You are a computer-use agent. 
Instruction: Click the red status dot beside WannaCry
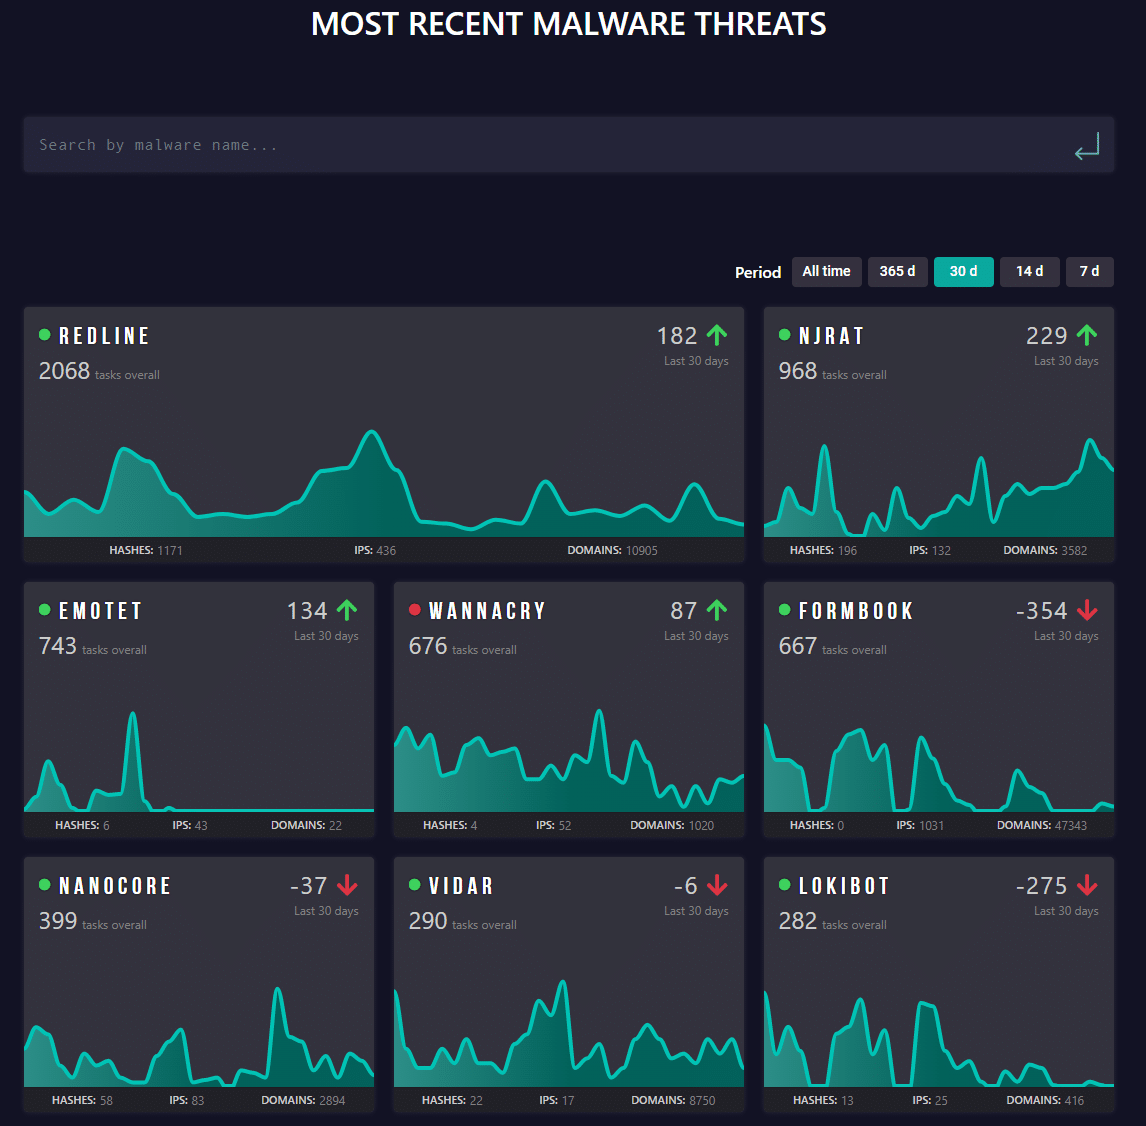point(414,610)
